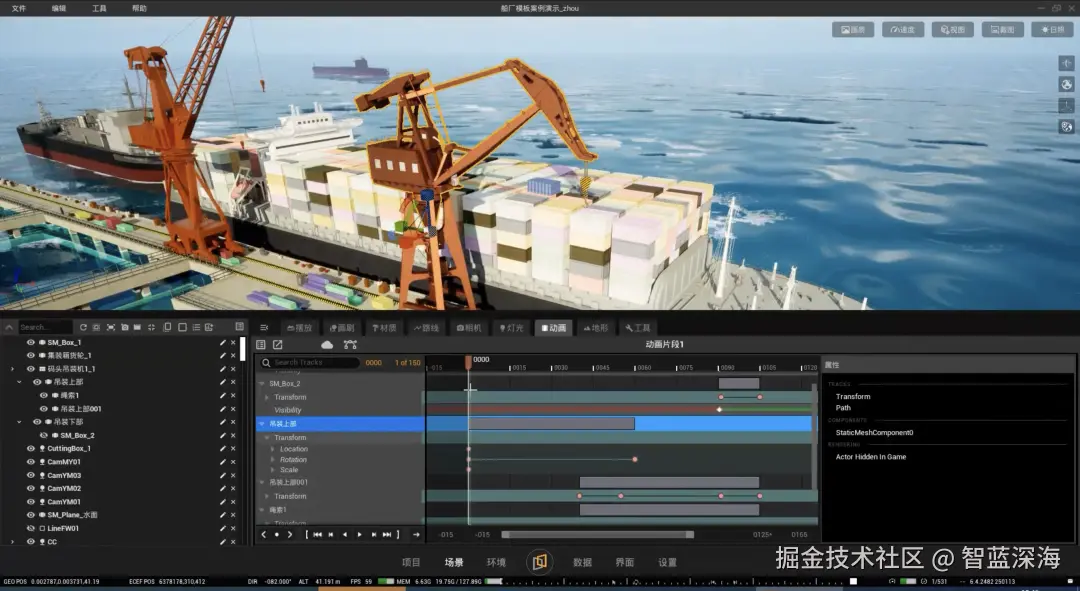The width and height of the screenshot is (1080, 591).
Task: Click timeline horizontal range scrollbar
Action: coord(598,535)
